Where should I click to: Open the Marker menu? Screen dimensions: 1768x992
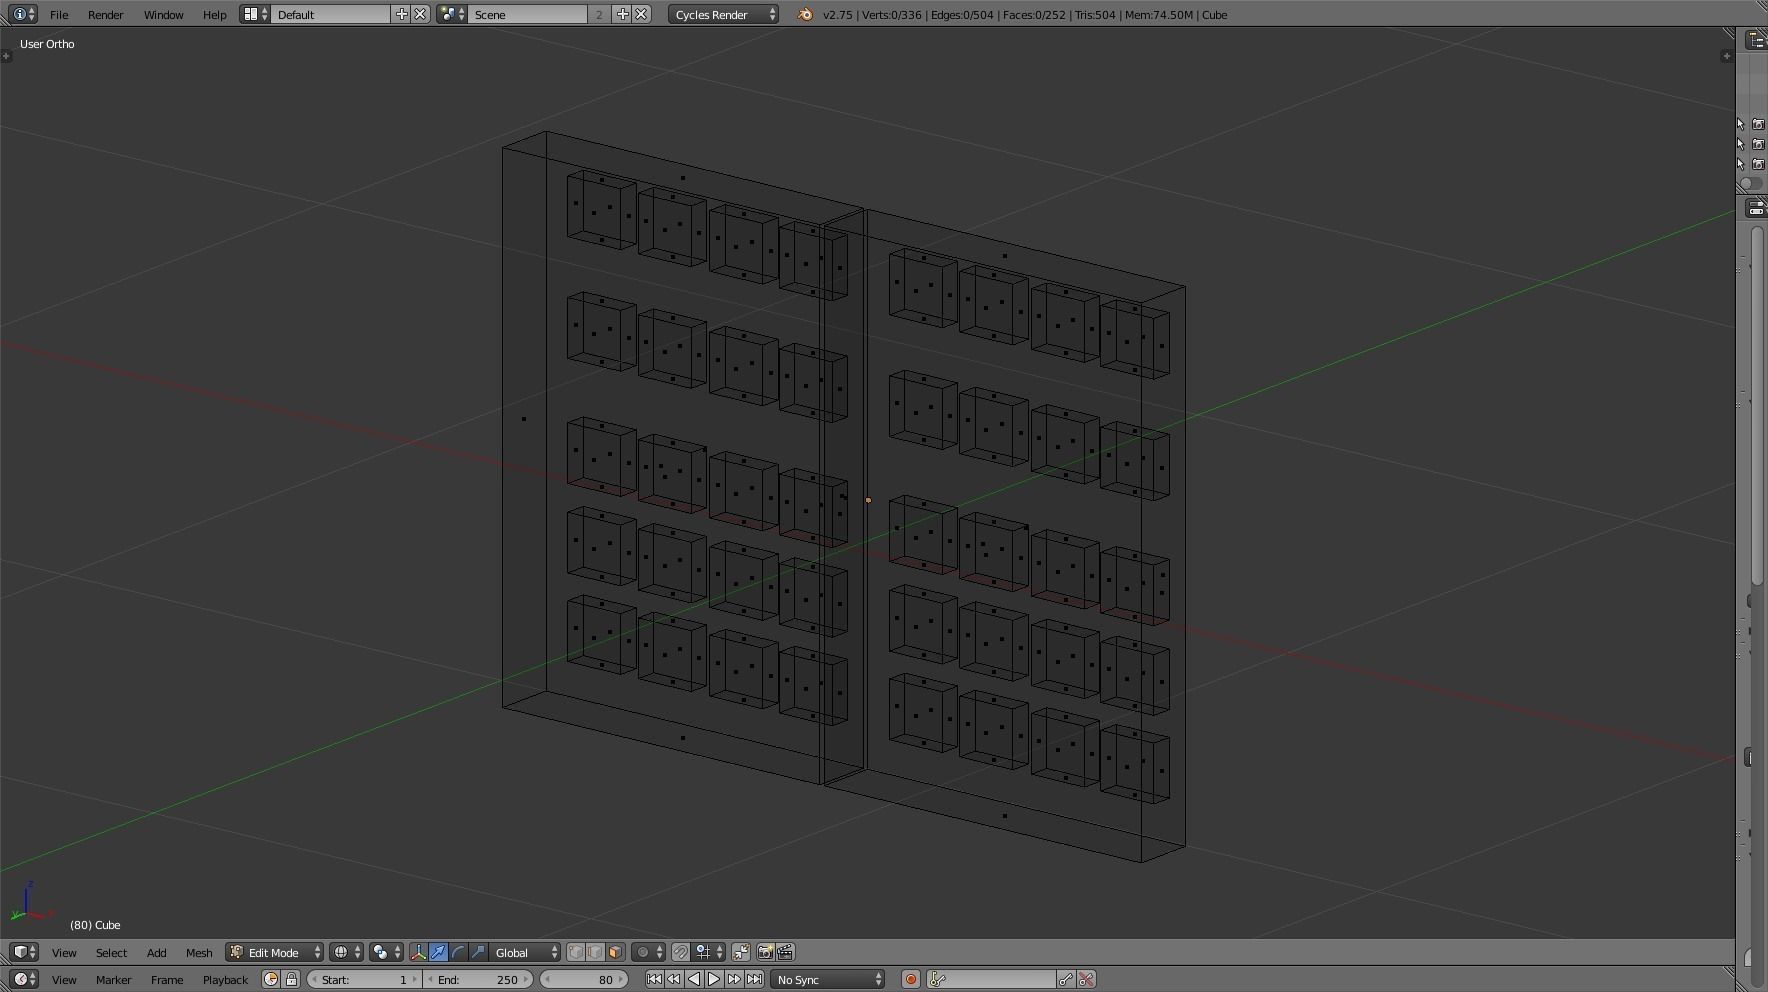(x=114, y=980)
